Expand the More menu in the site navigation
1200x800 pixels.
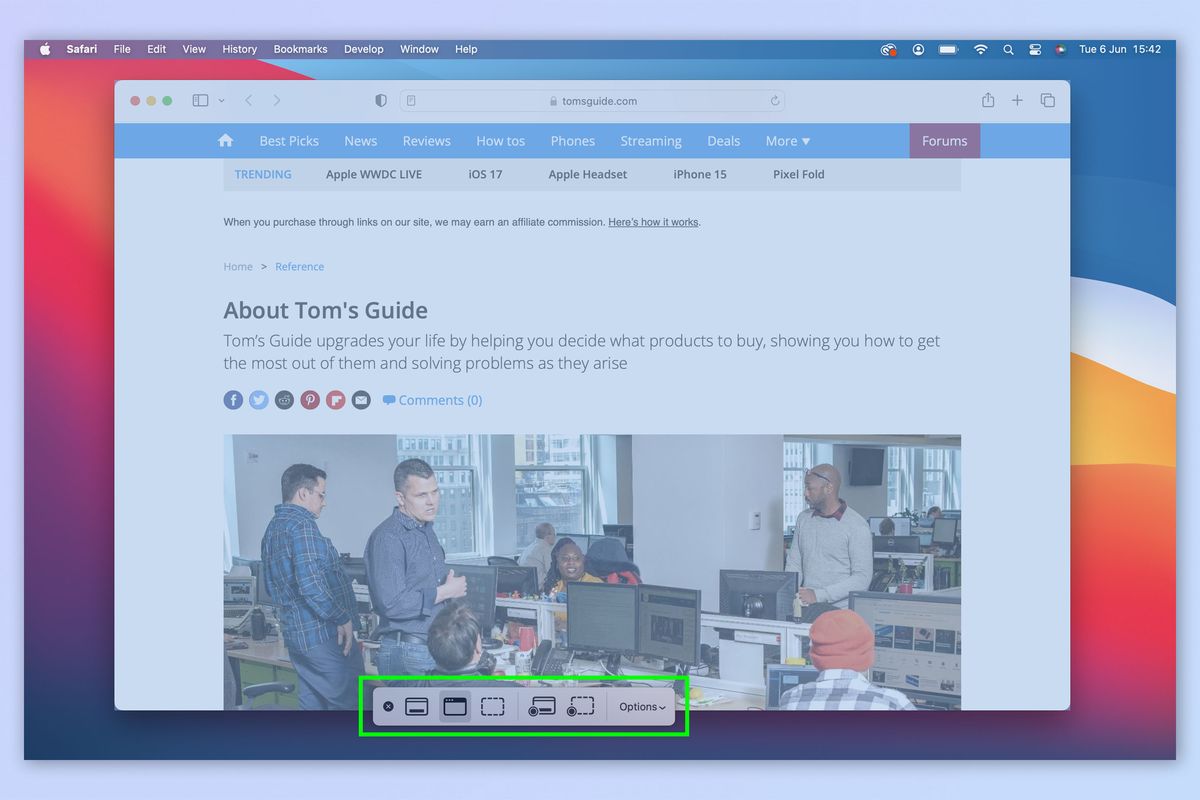click(787, 140)
